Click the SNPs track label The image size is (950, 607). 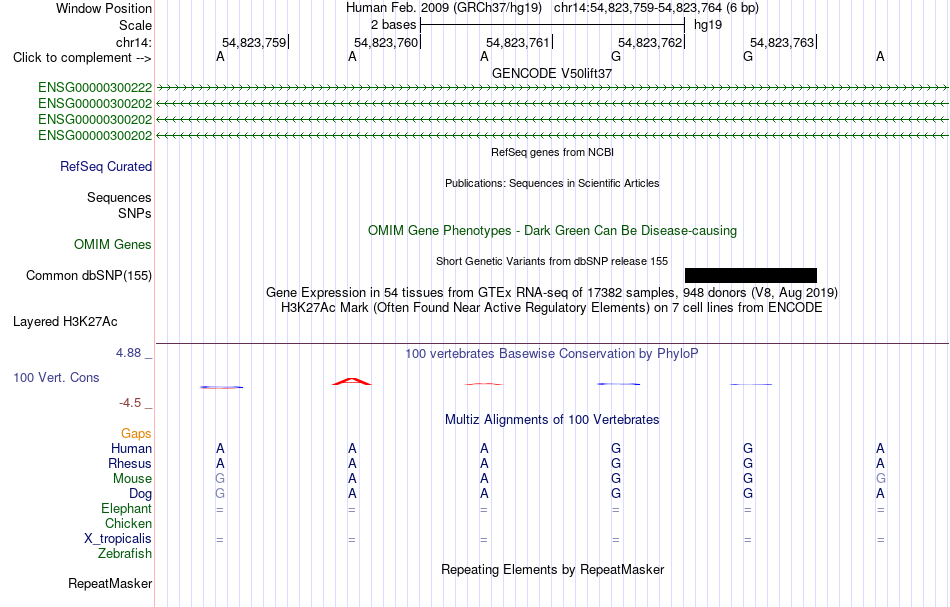[x=135, y=214]
